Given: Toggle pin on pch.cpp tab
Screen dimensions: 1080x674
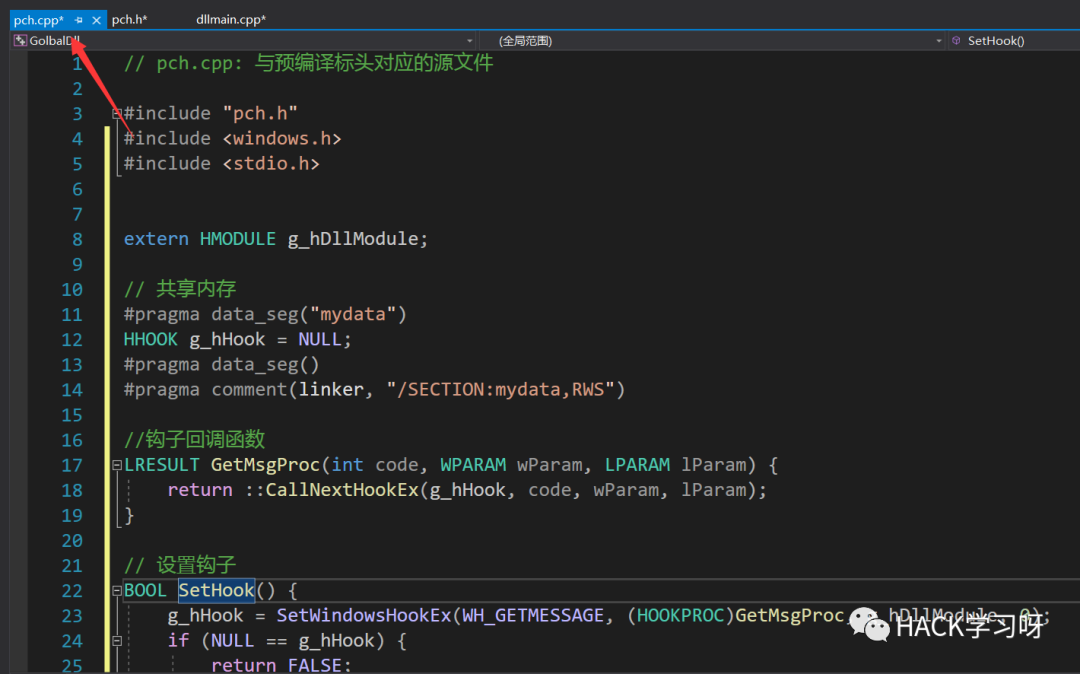Looking at the screenshot, I should [x=79, y=20].
